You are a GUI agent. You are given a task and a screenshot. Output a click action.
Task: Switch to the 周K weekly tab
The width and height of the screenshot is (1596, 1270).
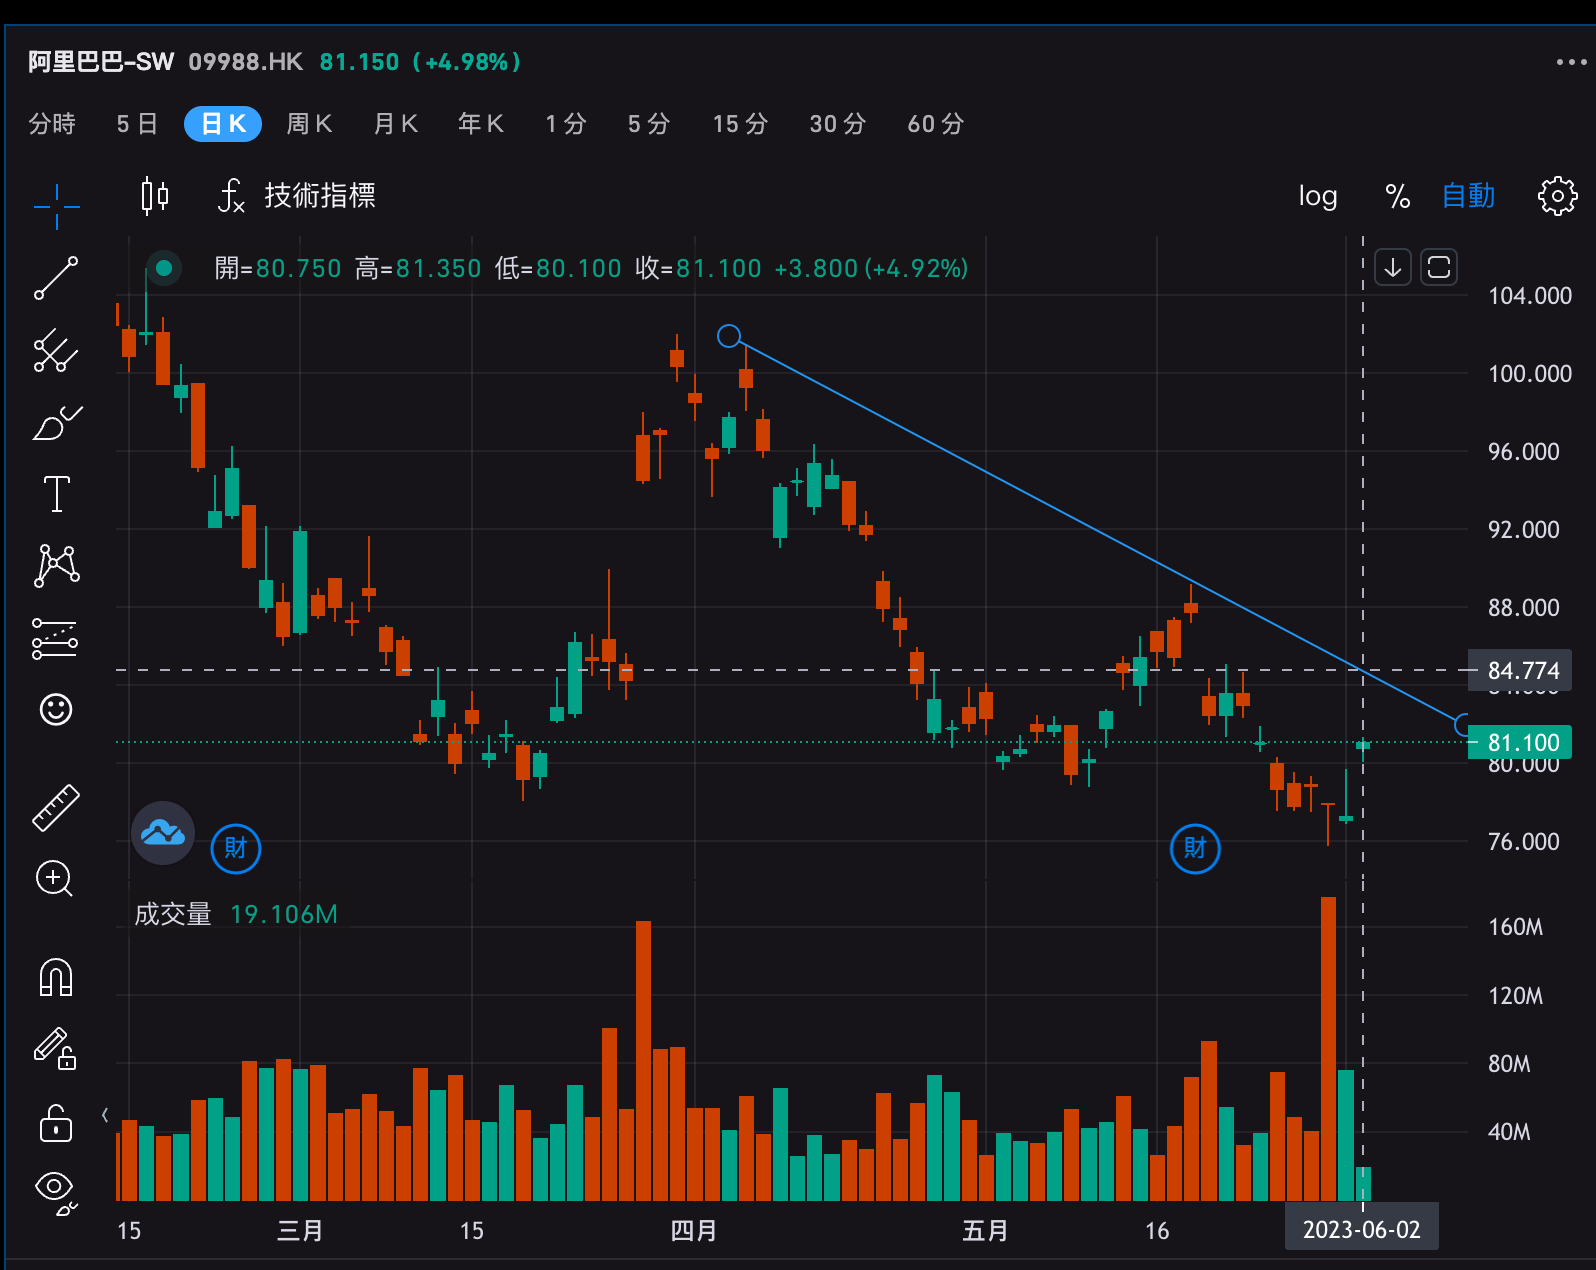(x=309, y=124)
